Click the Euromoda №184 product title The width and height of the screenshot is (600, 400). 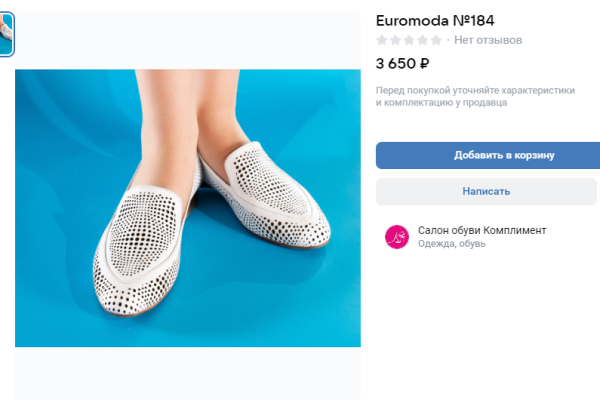coord(435,20)
